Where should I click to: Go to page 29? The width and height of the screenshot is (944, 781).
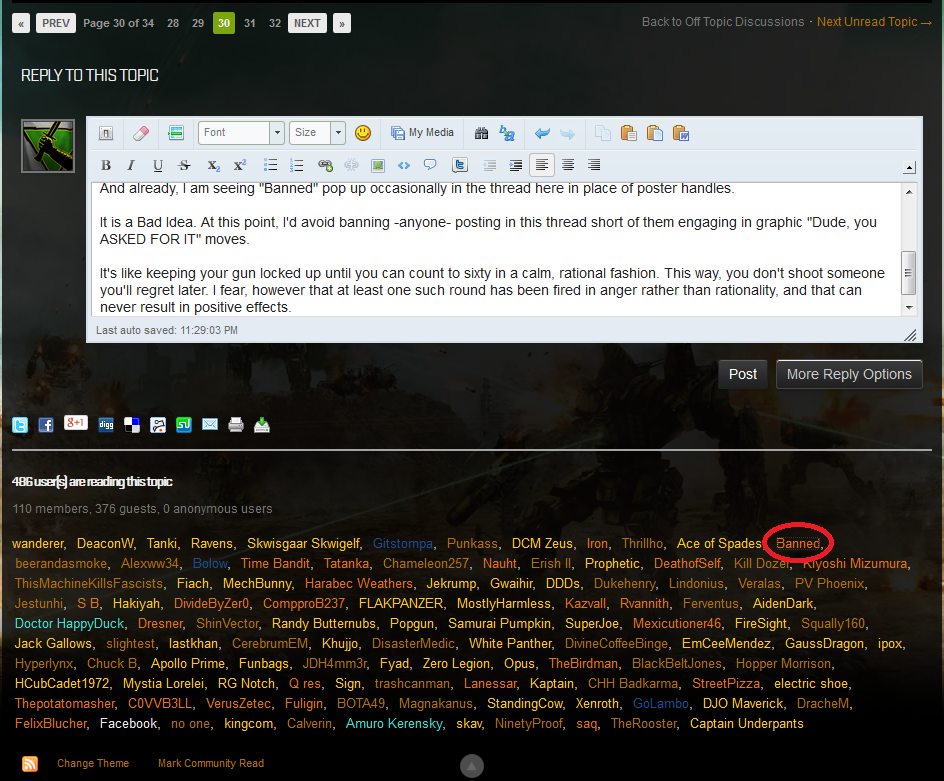(x=198, y=23)
